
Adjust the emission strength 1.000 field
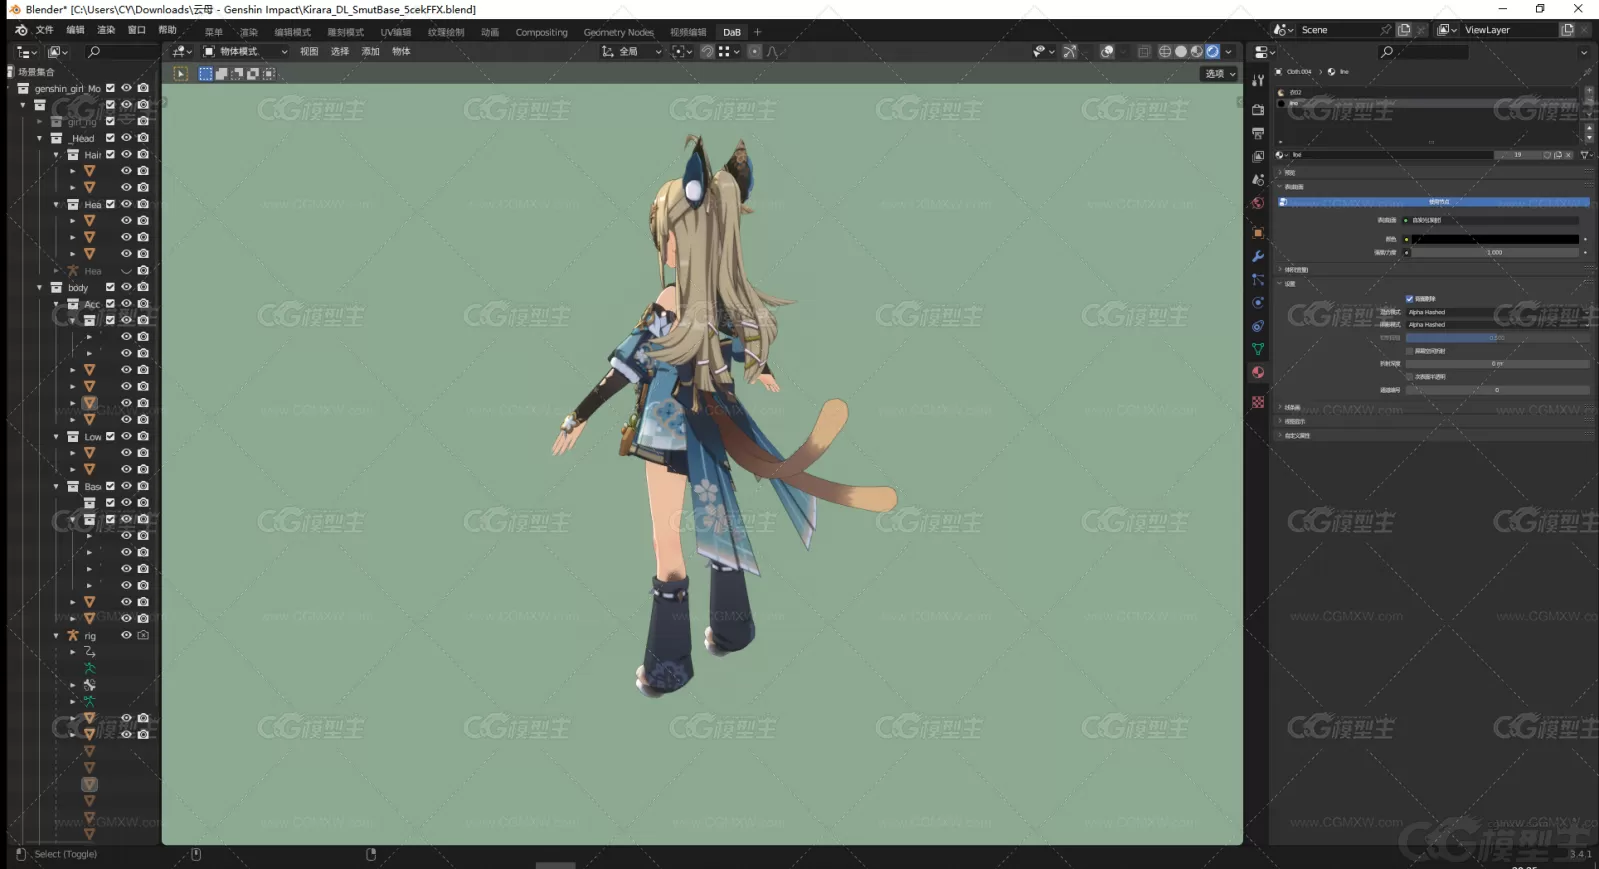(1494, 252)
